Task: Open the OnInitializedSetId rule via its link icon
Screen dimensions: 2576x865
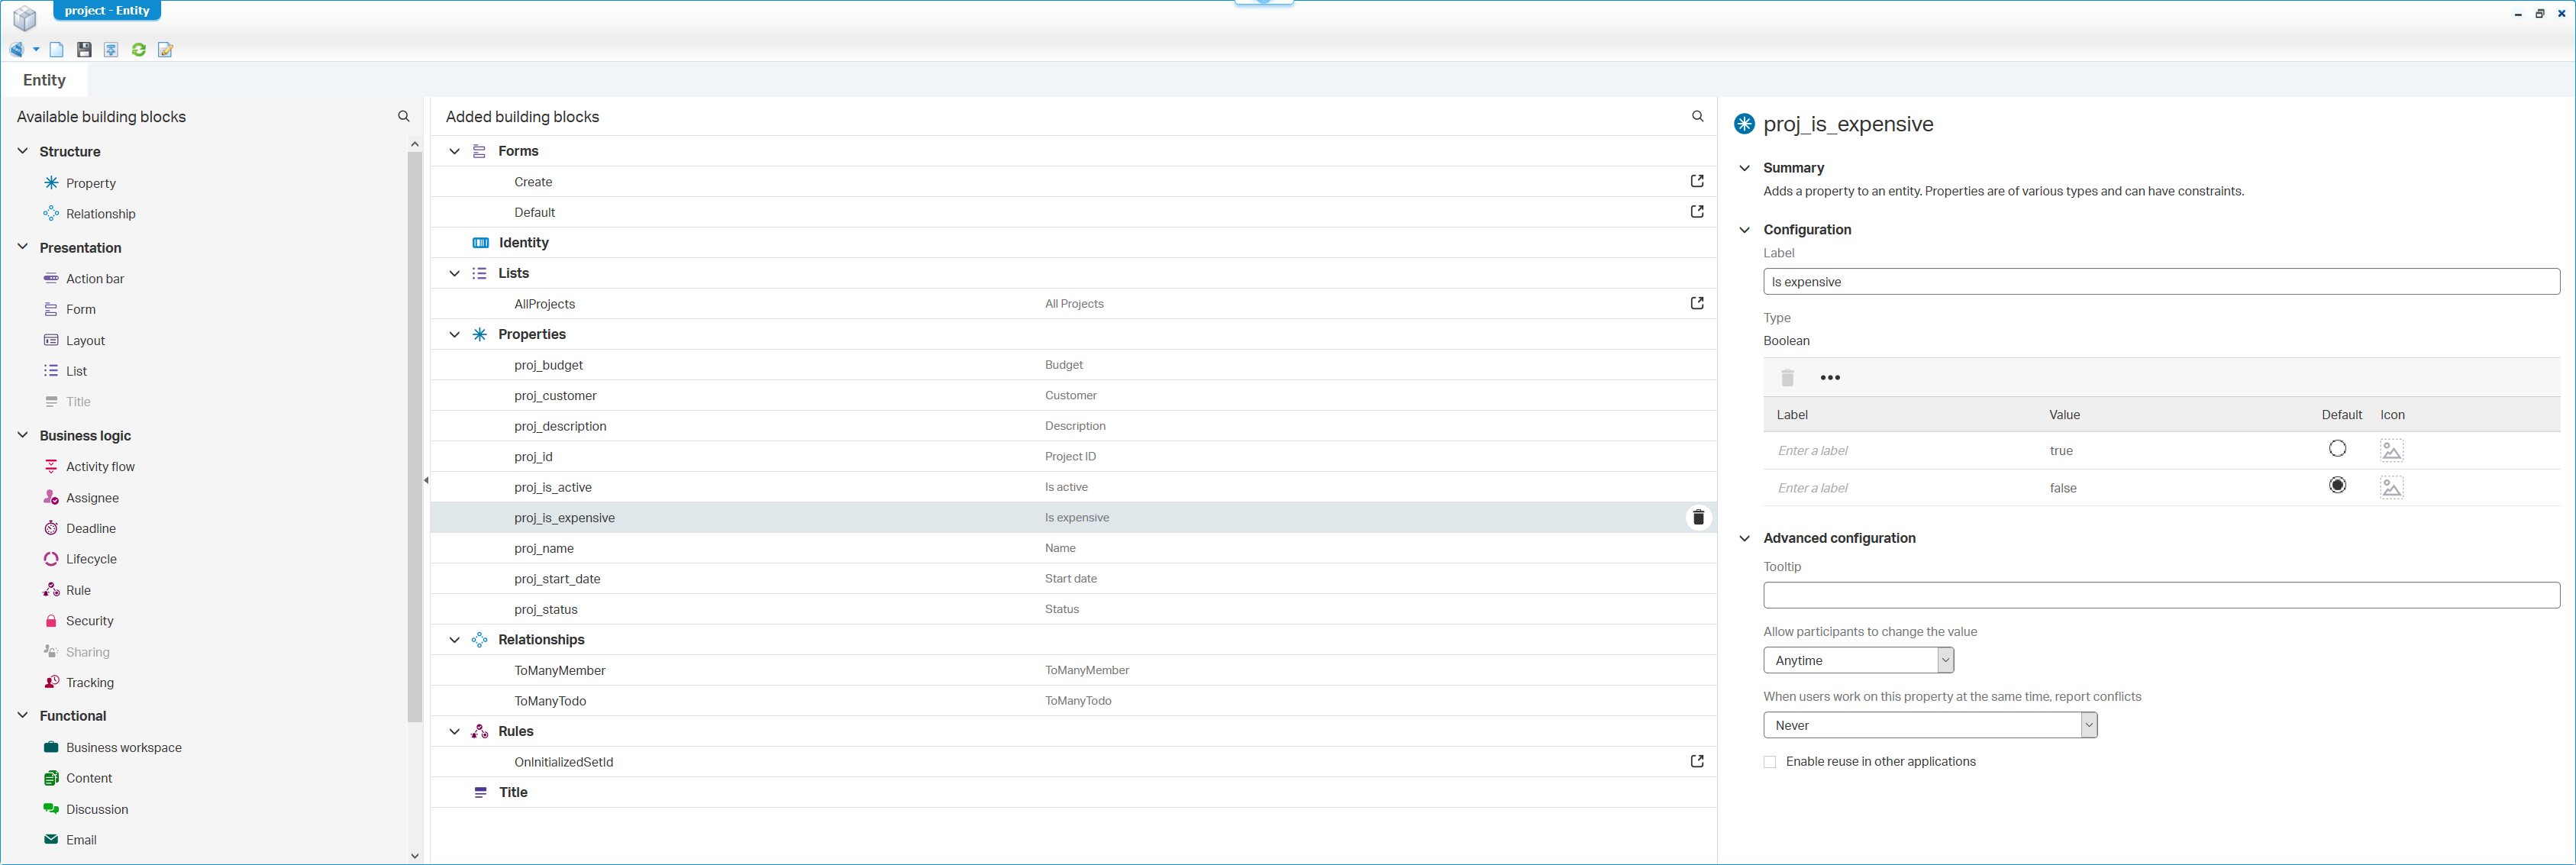Action: pos(1696,761)
